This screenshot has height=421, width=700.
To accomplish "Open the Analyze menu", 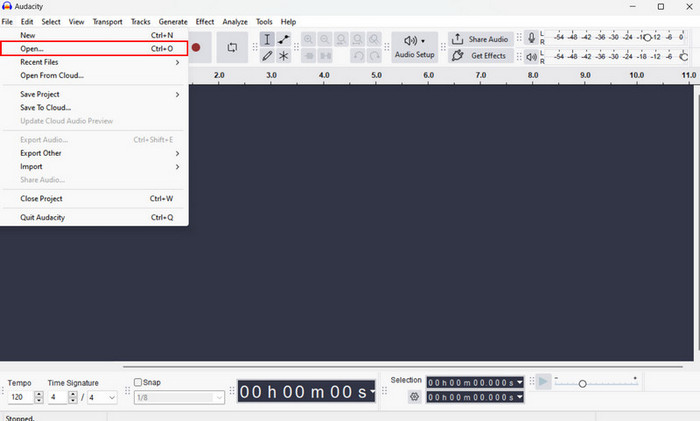I will tap(235, 21).
